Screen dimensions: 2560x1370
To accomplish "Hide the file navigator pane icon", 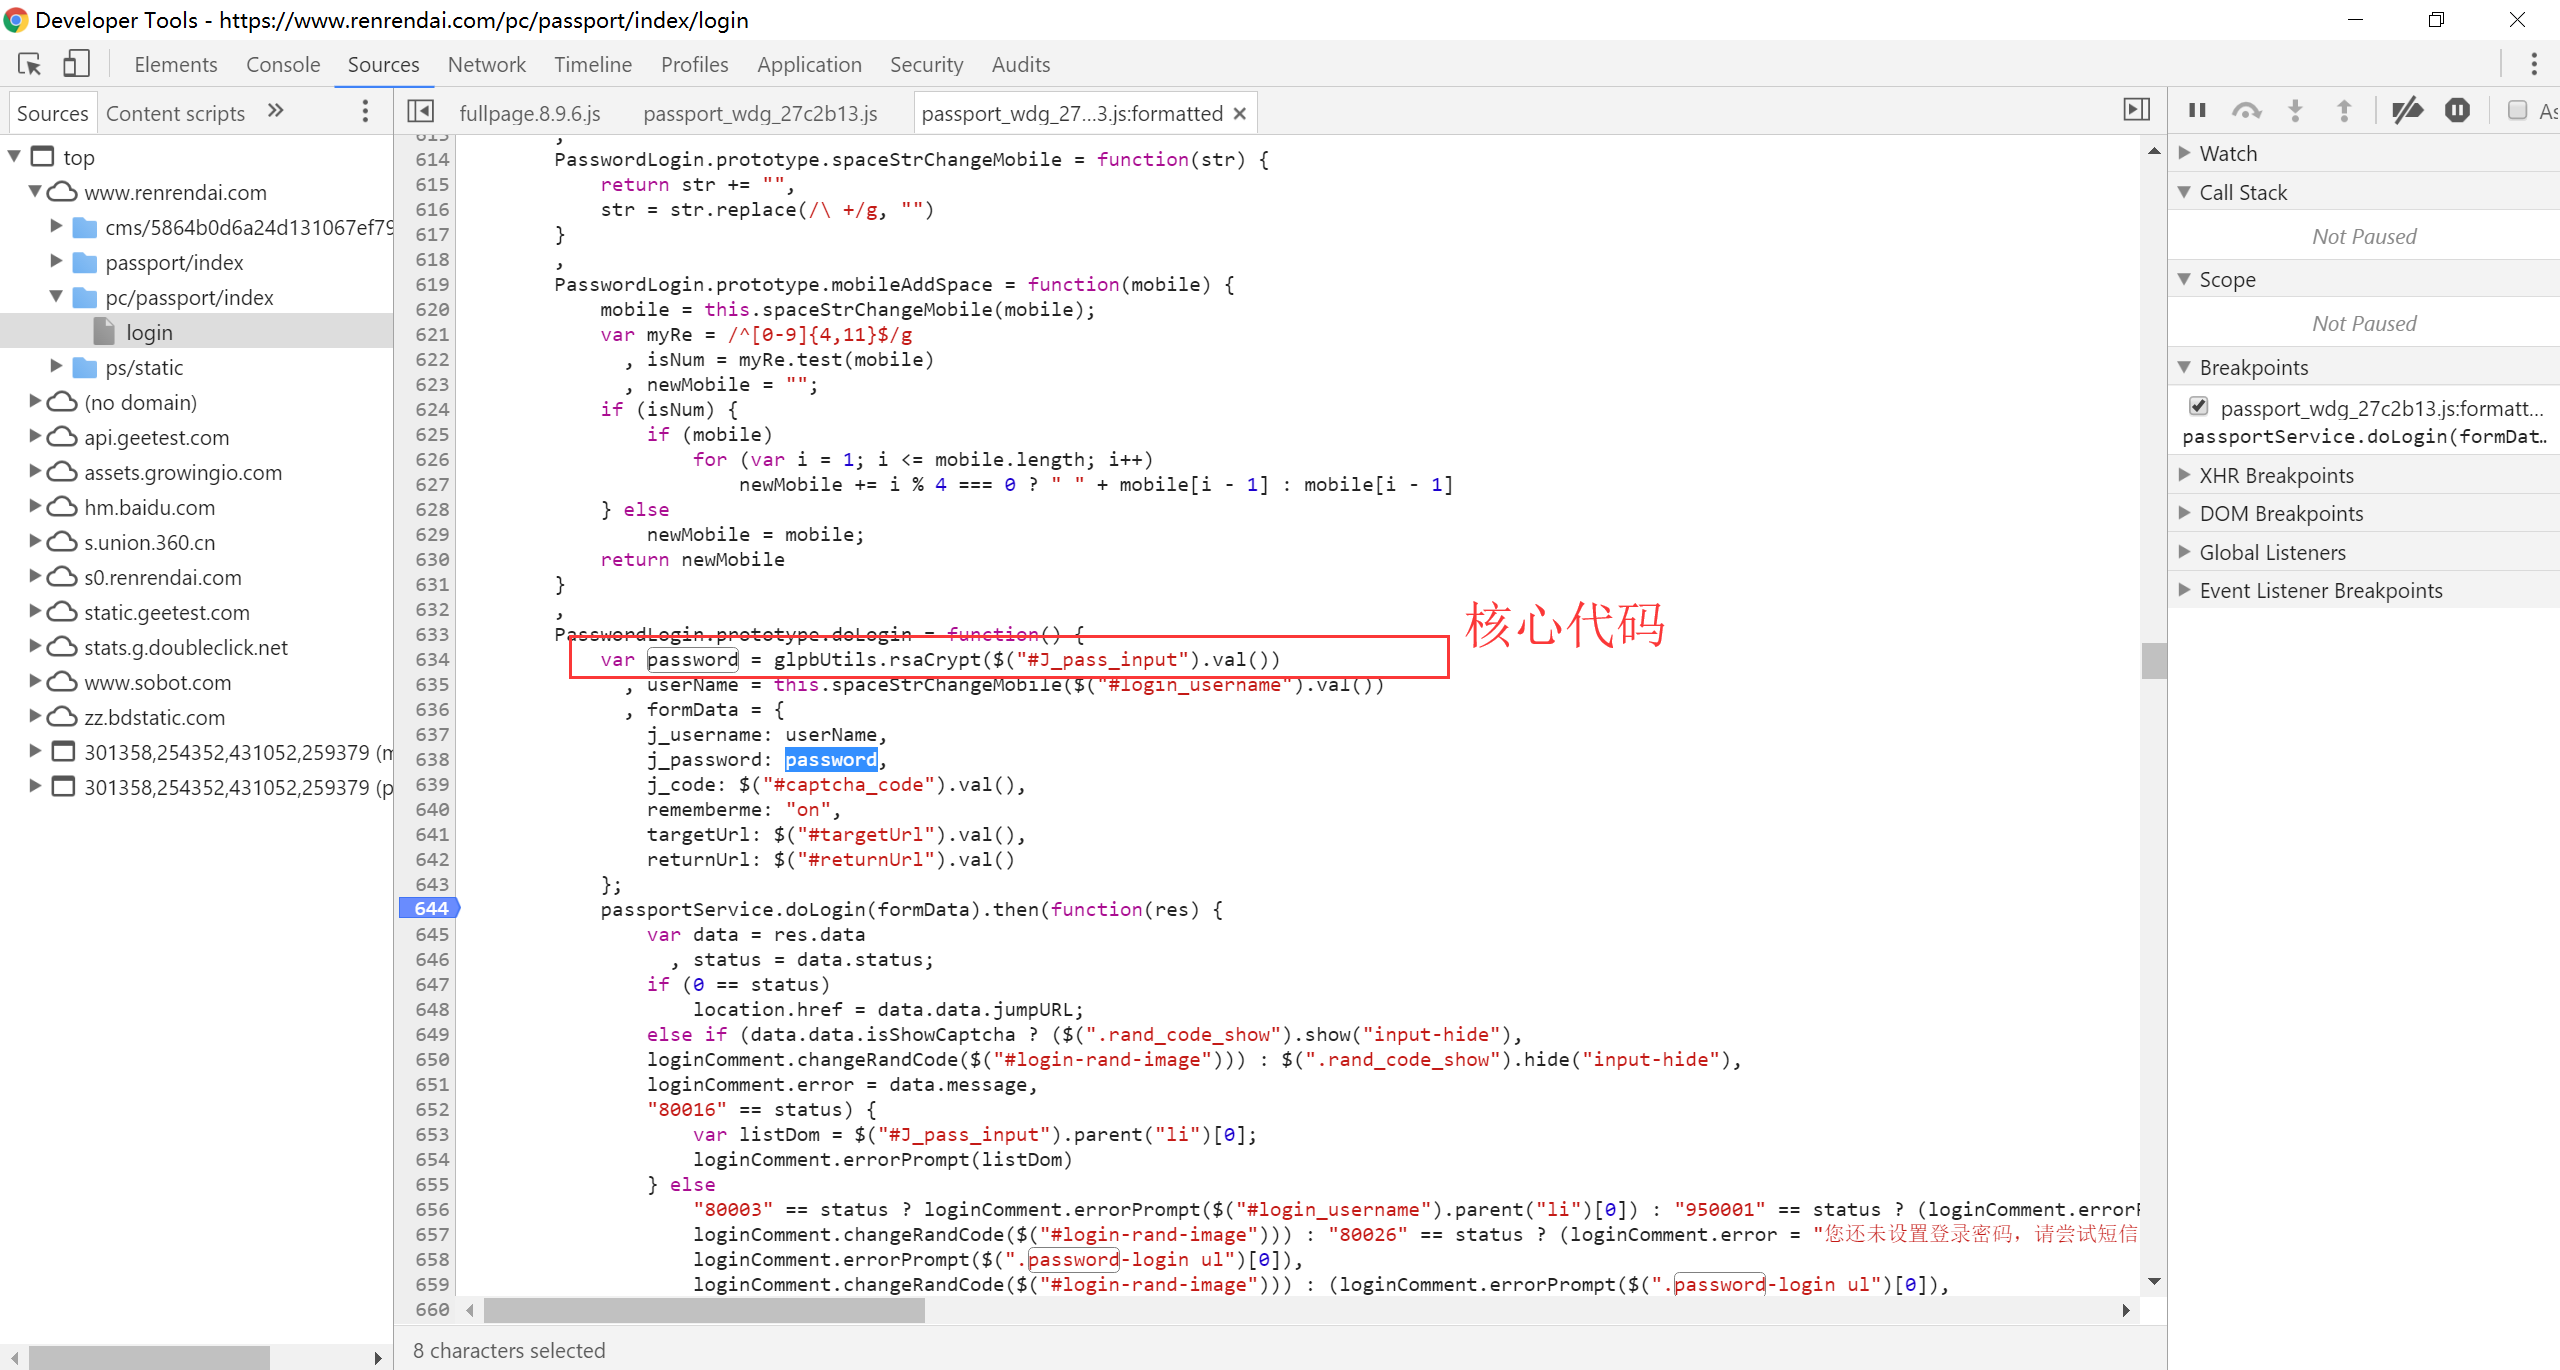I will (421, 112).
